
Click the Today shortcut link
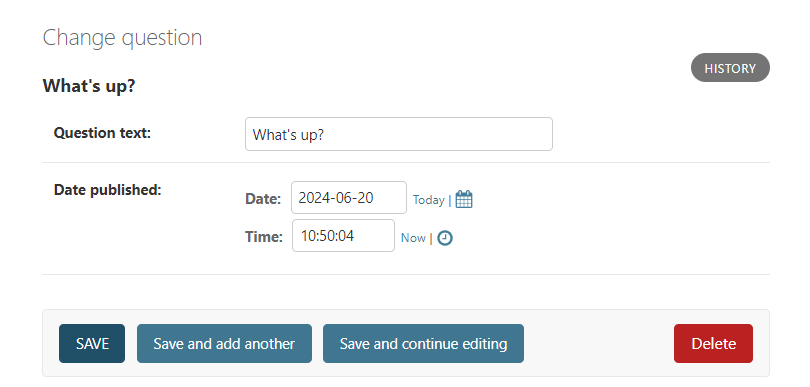coord(428,199)
